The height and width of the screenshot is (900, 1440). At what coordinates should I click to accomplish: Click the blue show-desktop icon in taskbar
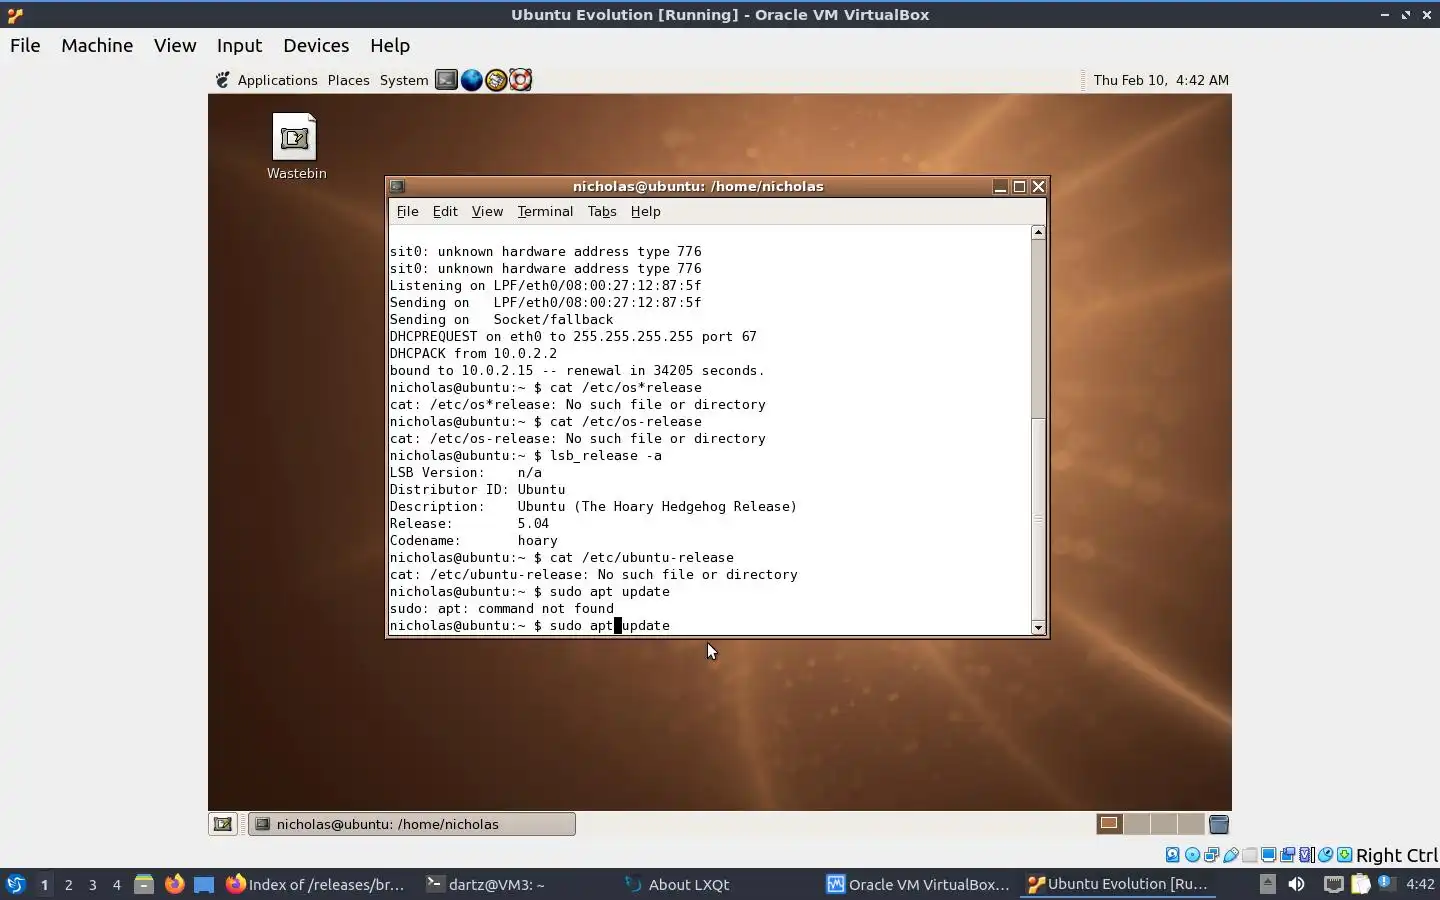coord(204,884)
